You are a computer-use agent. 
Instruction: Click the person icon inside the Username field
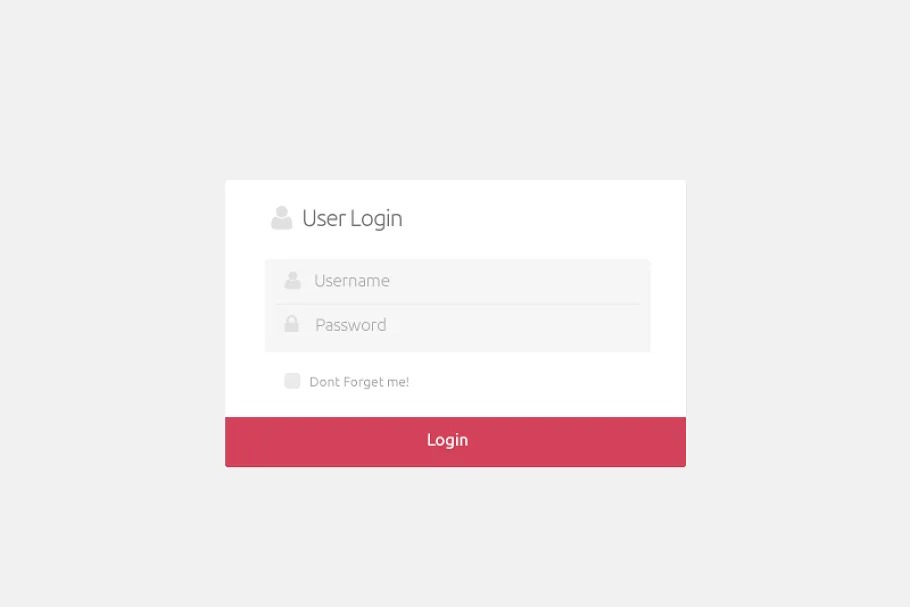click(292, 280)
